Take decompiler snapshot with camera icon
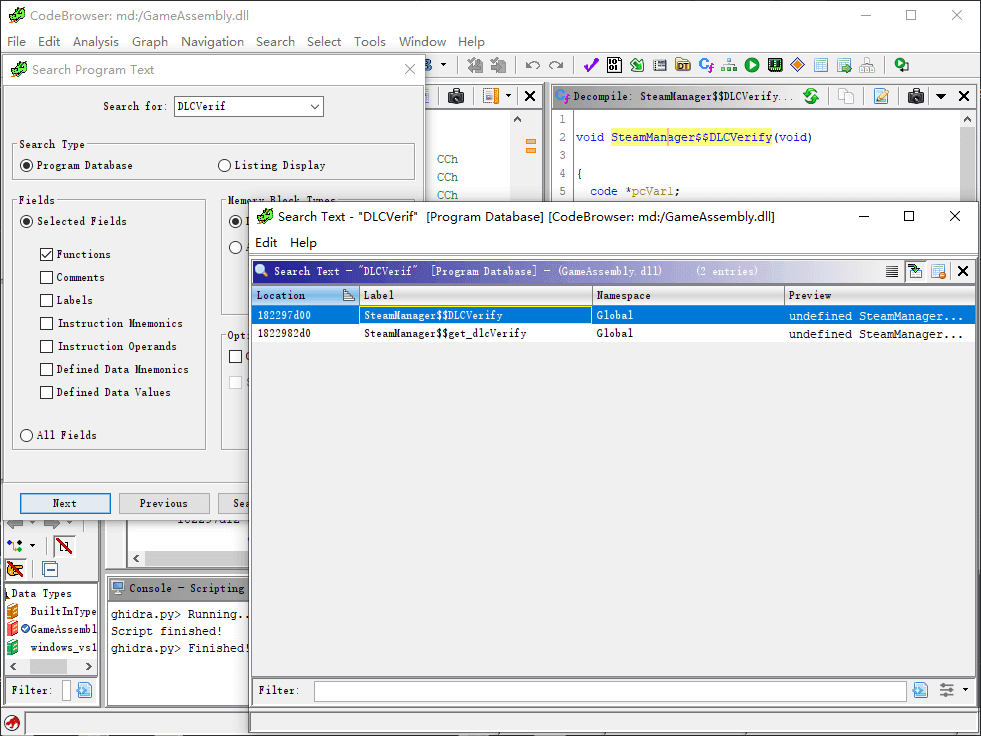981x736 pixels. click(x=915, y=96)
